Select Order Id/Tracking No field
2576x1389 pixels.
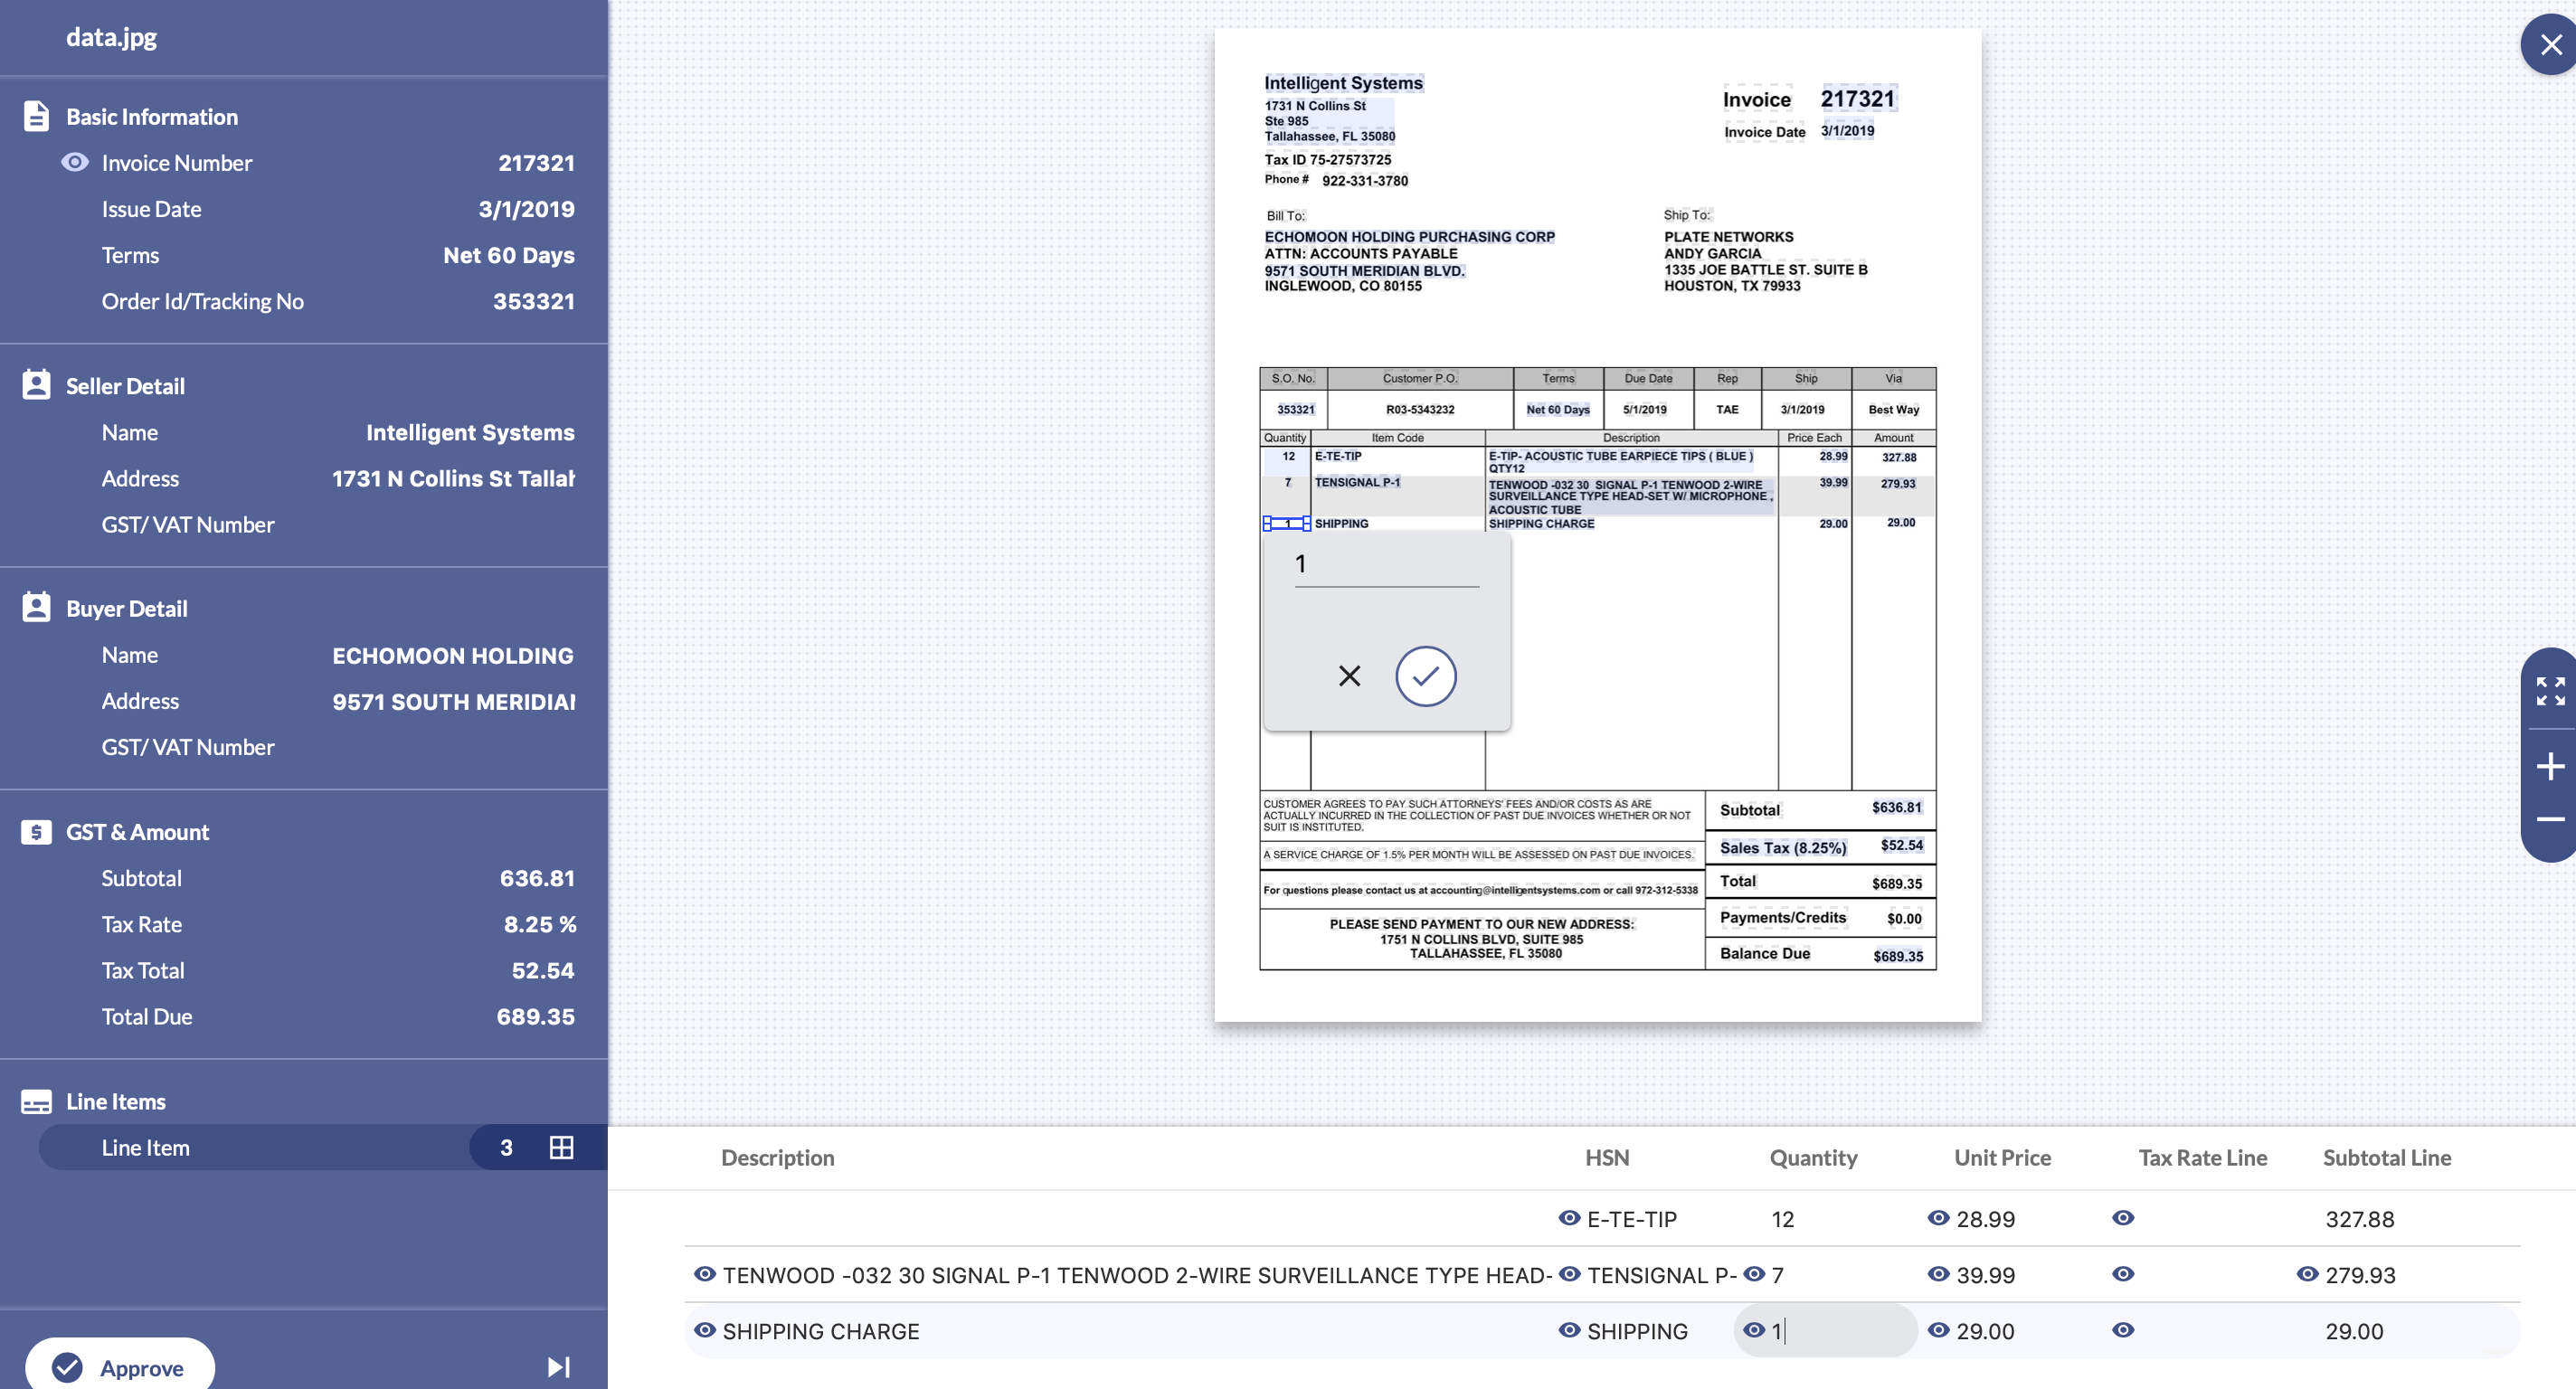coord(337,300)
